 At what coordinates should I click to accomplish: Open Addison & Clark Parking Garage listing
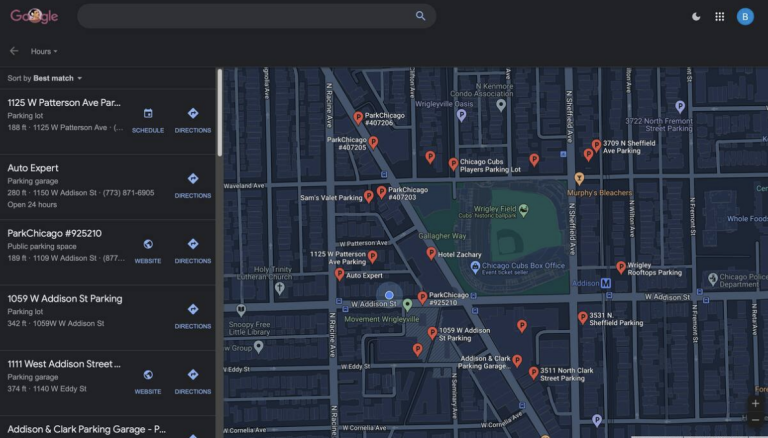pos(86,430)
